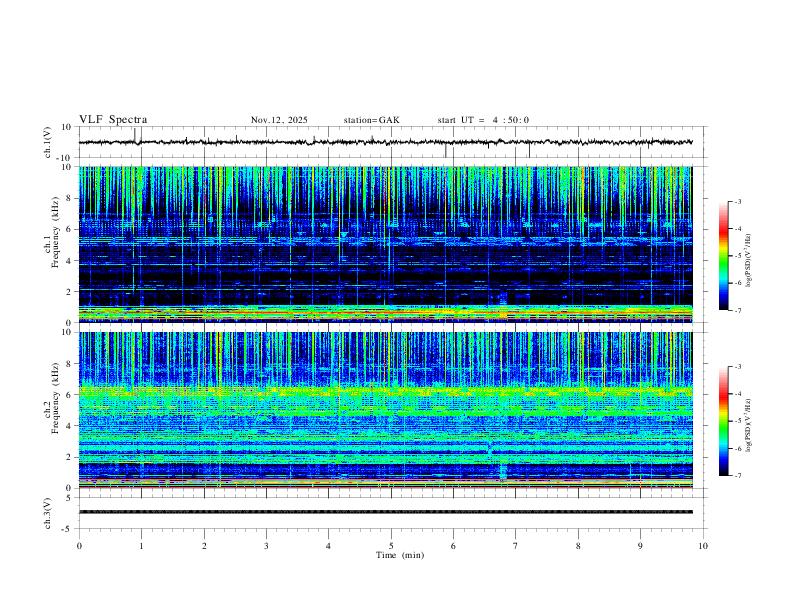Click the 'Time (min)' axis label
792x612 pixels.
(x=400, y=555)
